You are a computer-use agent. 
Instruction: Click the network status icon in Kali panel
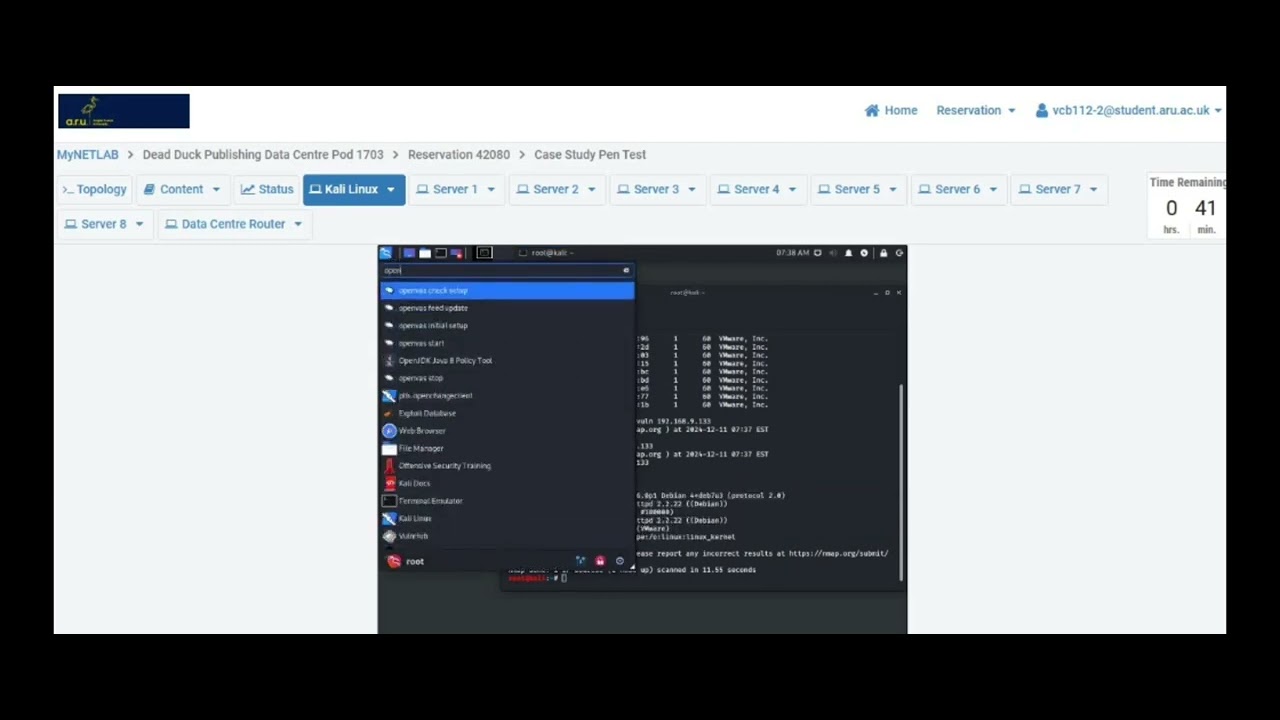tap(817, 253)
